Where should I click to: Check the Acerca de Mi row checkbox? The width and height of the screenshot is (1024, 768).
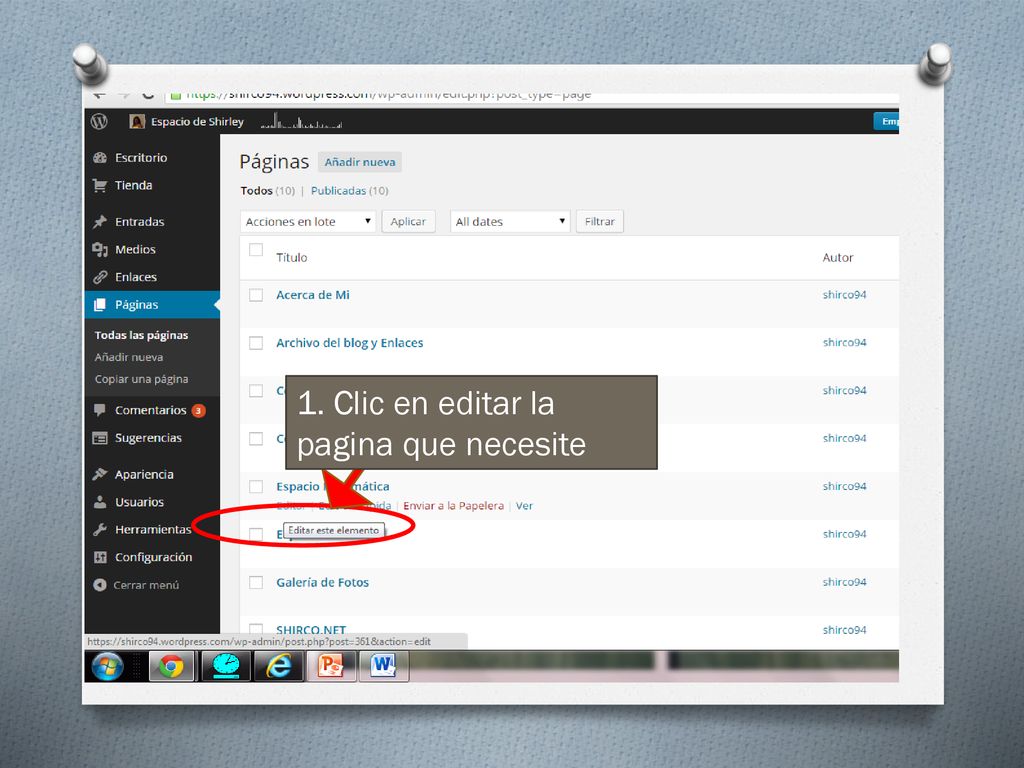click(256, 295)
